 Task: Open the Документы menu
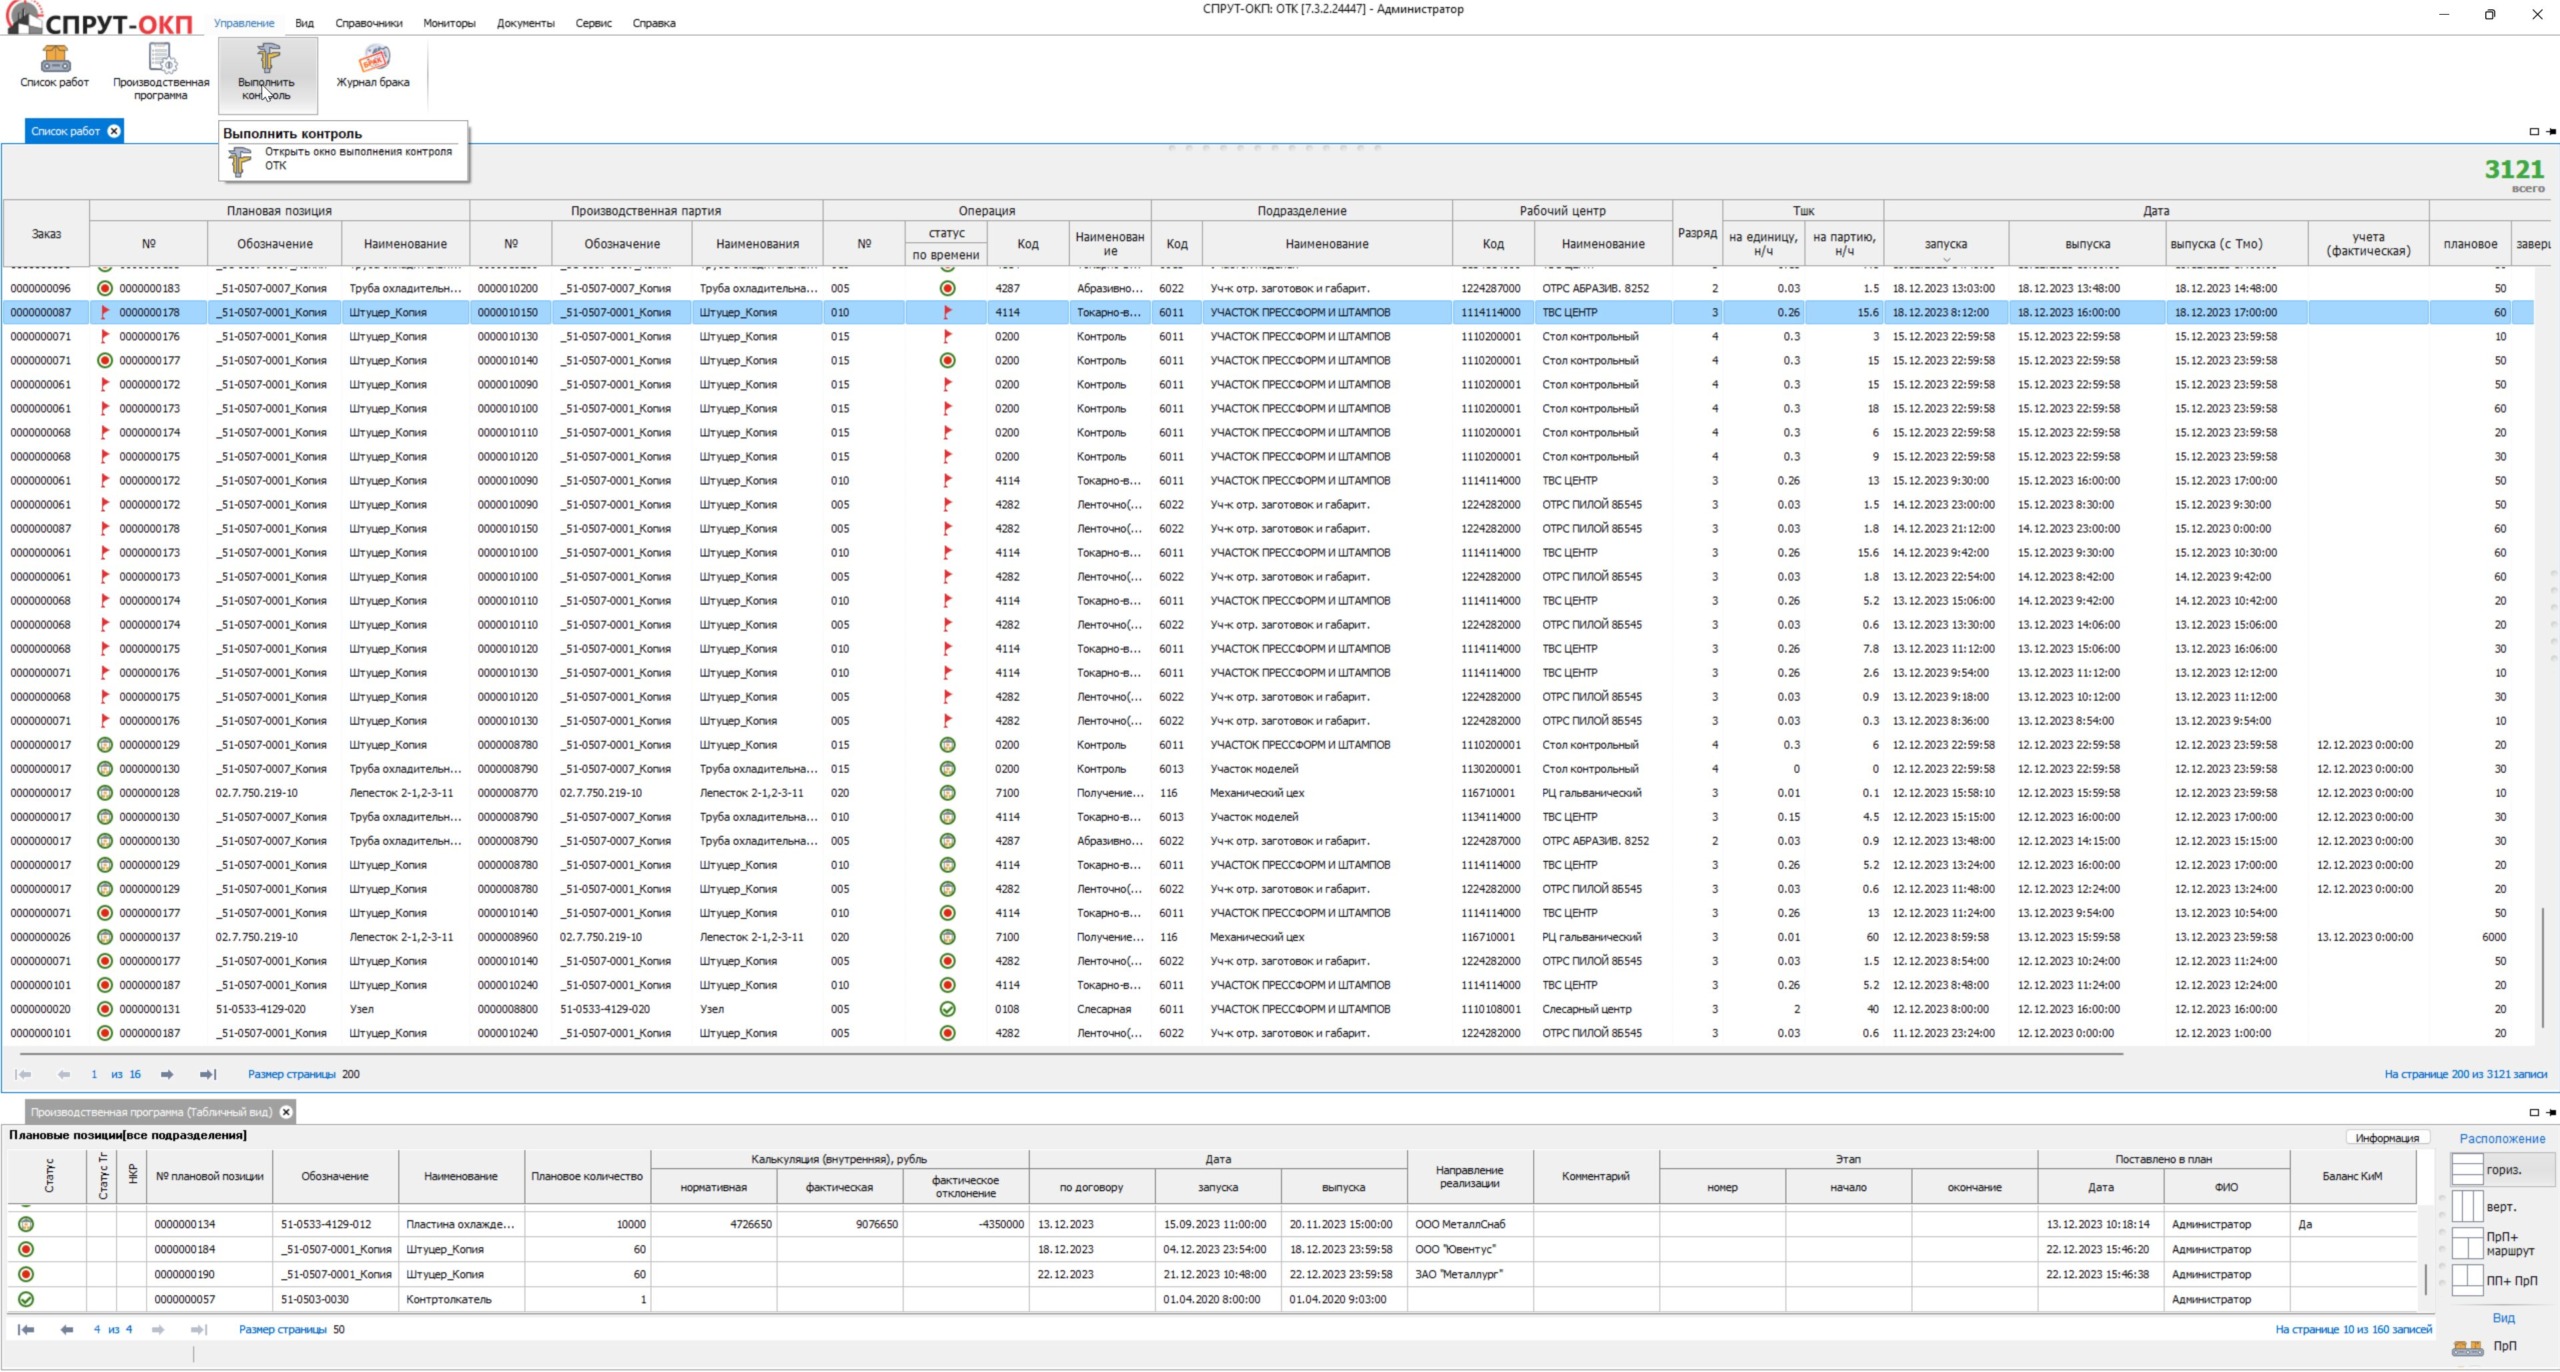pyautogui.click(x=525, y=23)
